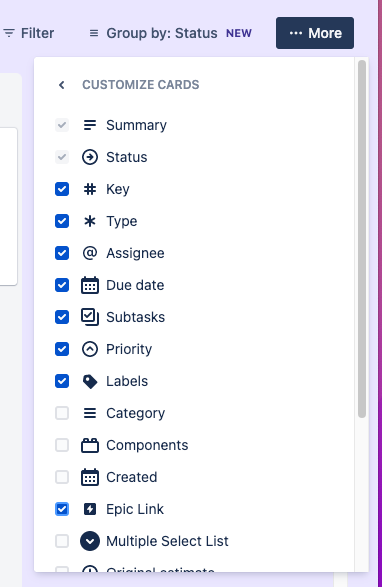Click the Priority chevron-circle icon
382x587 pixels.
[90, 349]
